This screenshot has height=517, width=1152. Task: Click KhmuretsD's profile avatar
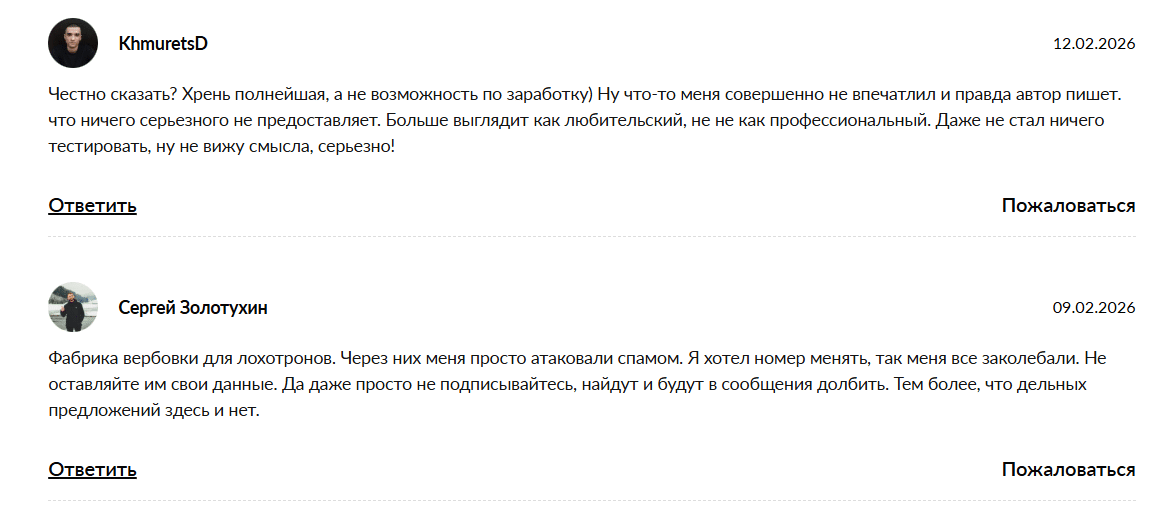73,43
